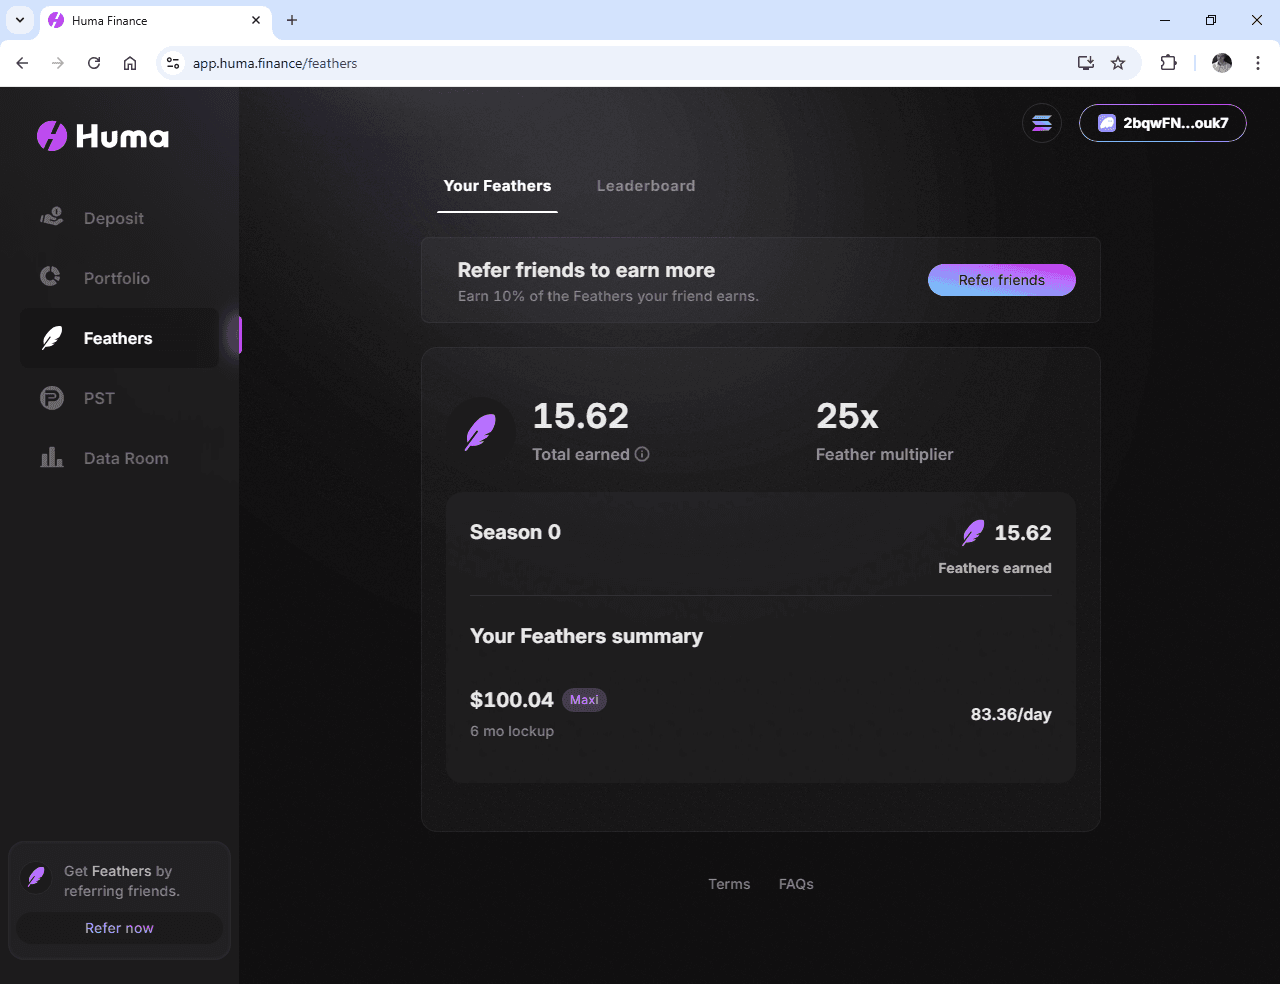Click the Feather multiplier label
The image size is (1280, 984).
click(x=884, y=454)
